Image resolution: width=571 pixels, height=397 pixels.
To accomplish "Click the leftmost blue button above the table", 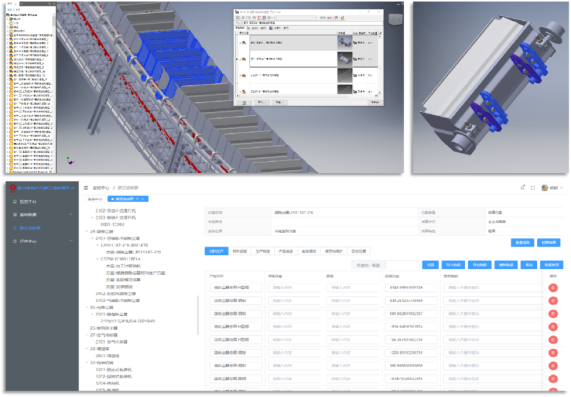I will tap(430, 265).
